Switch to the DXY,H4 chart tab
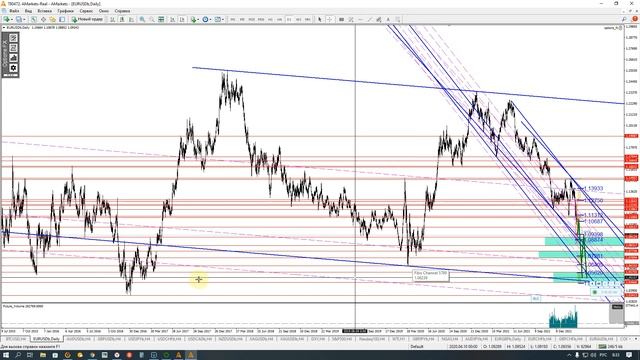The width and height of the screenshot is (640, 360). coord(318,339)
